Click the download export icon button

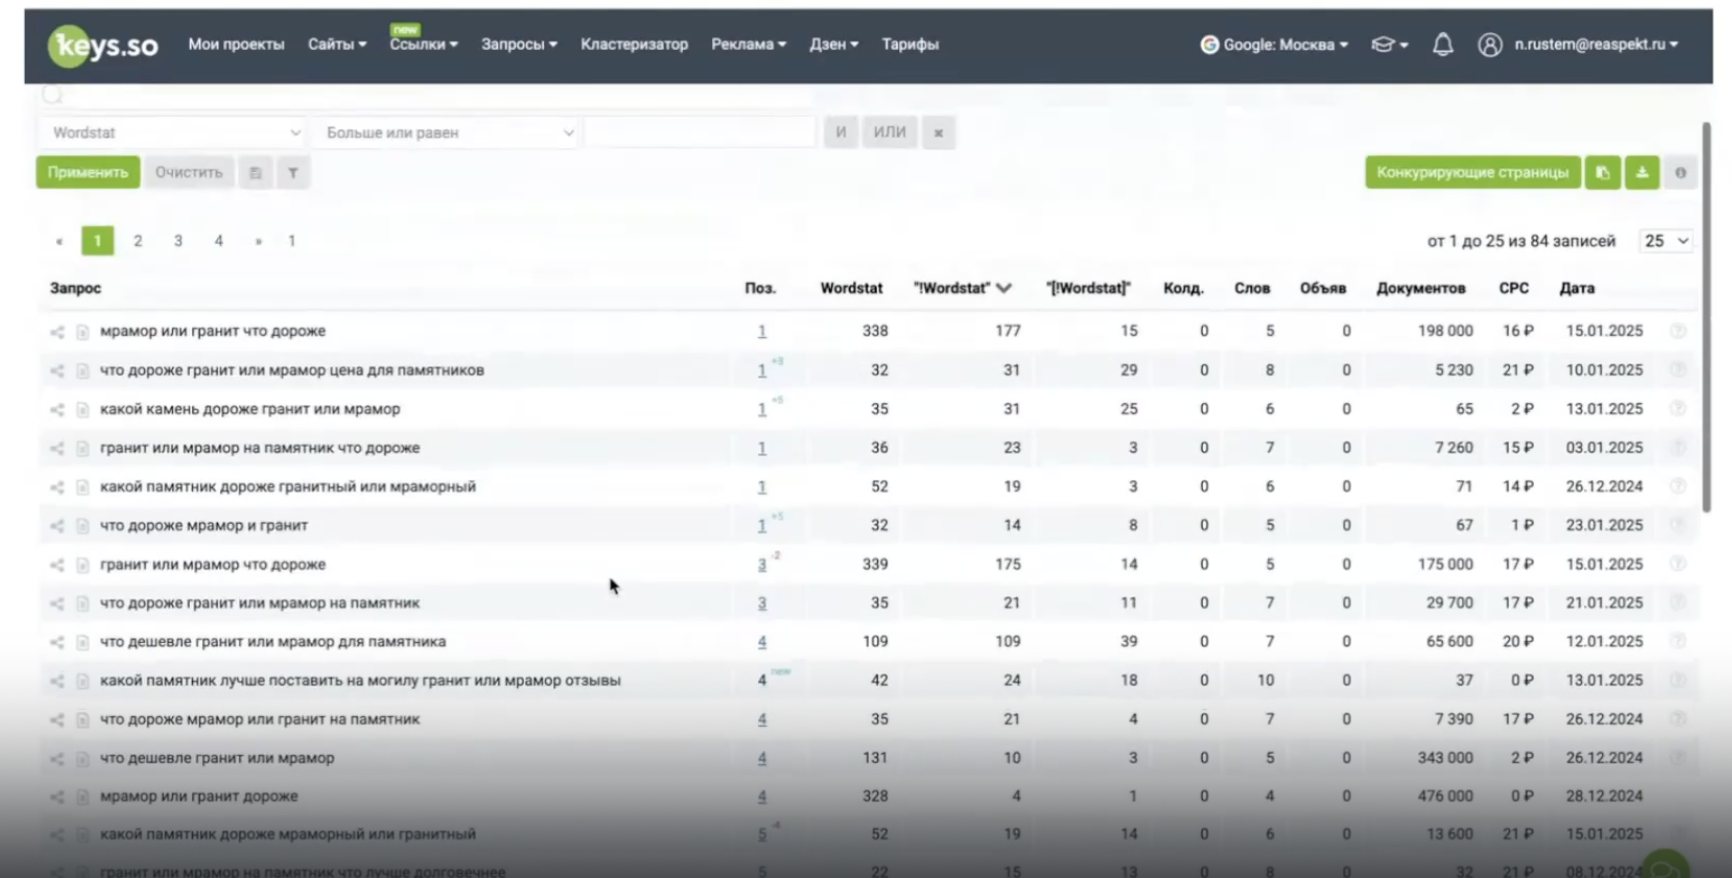coord(1642,173)
